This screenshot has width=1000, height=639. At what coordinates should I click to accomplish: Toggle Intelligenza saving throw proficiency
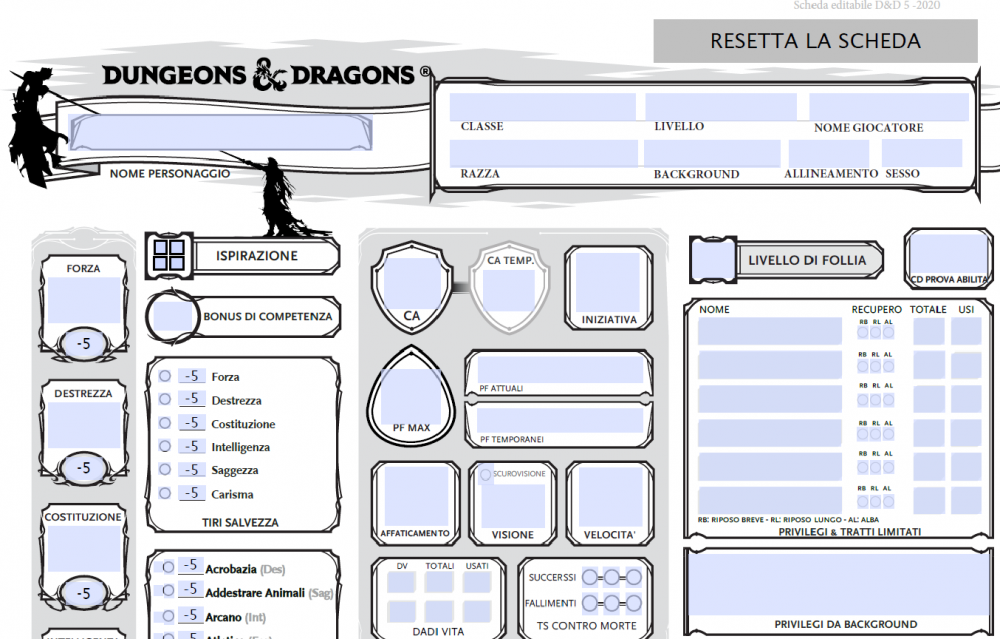point(165,446)
